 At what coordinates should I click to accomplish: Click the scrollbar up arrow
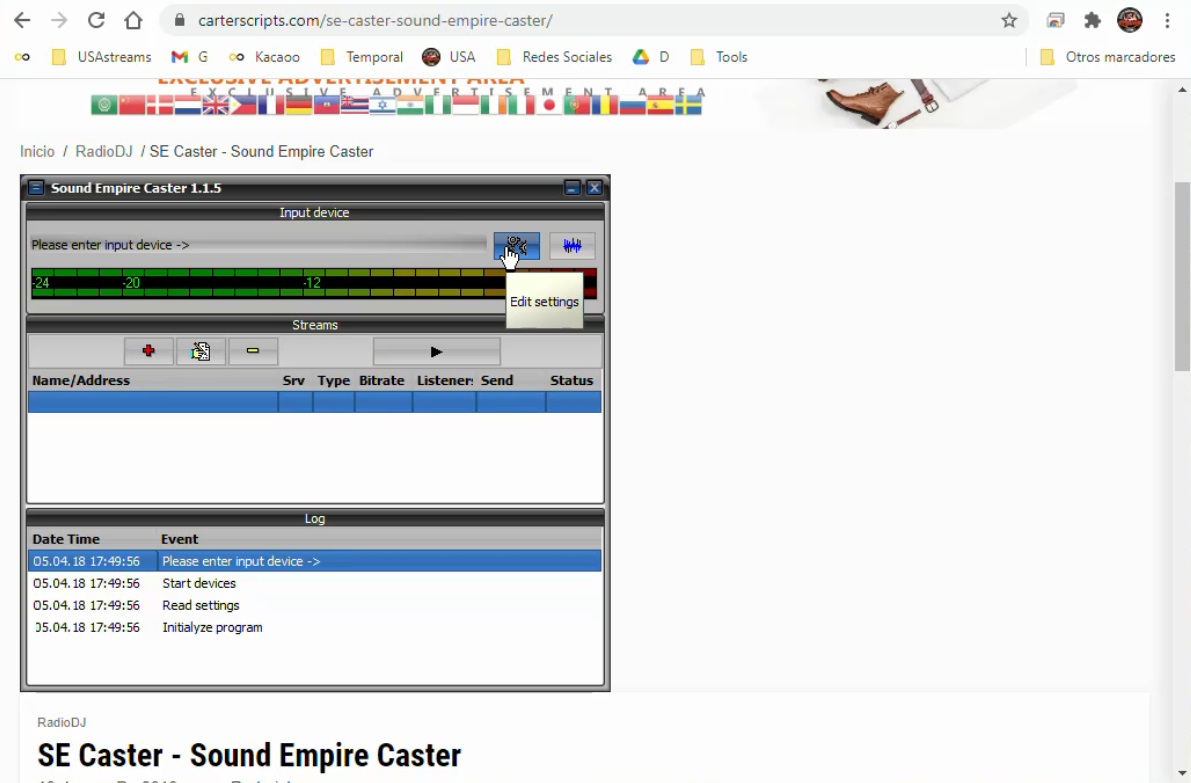pos(1182,90)
